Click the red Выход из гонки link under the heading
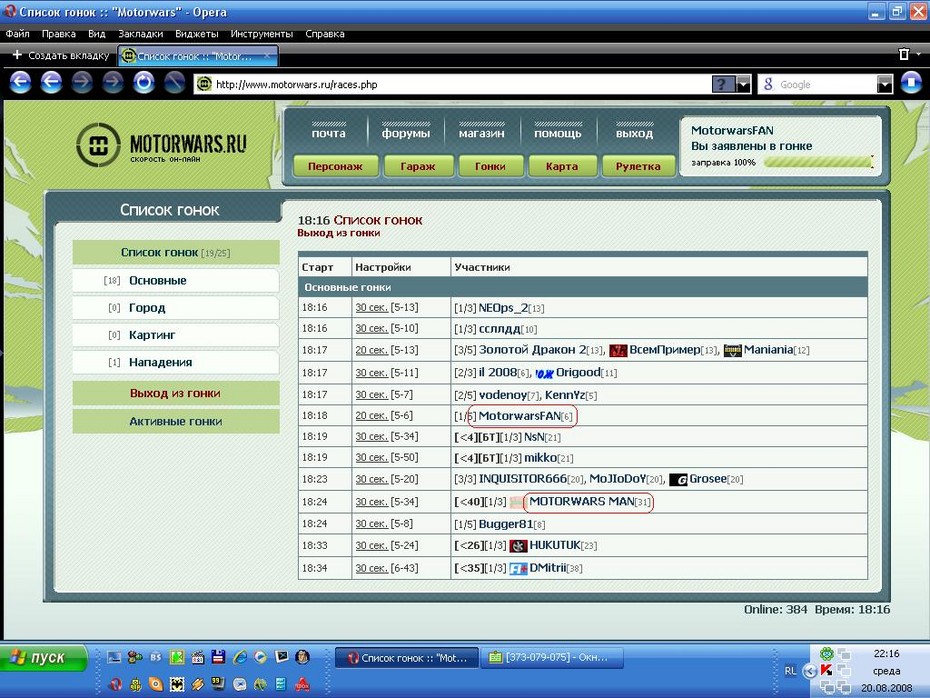Image resolution: width=930 pixels, height=698 pixels. point(339,233)
